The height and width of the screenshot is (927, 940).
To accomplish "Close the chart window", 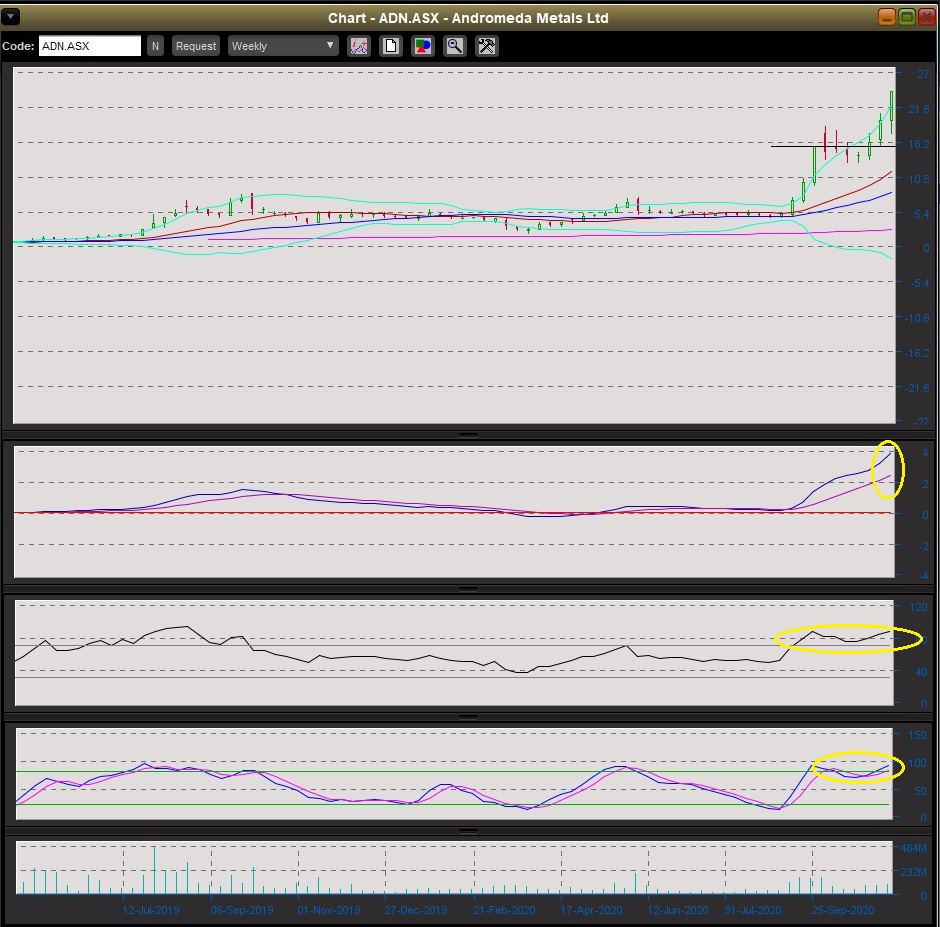I will coord(927,17).
